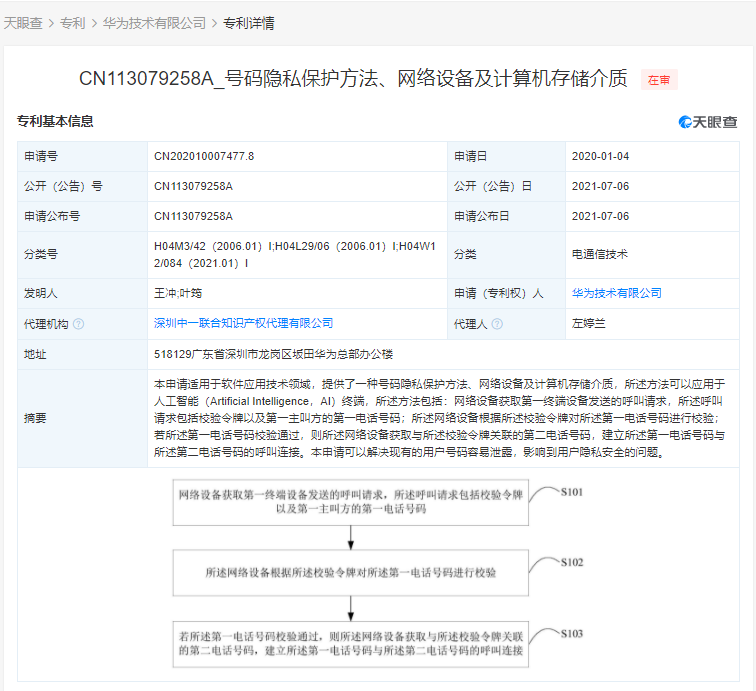The image size is (756, 691).
Task: Click the question mark icon beside 代理人
Action: tap(497, 324)
